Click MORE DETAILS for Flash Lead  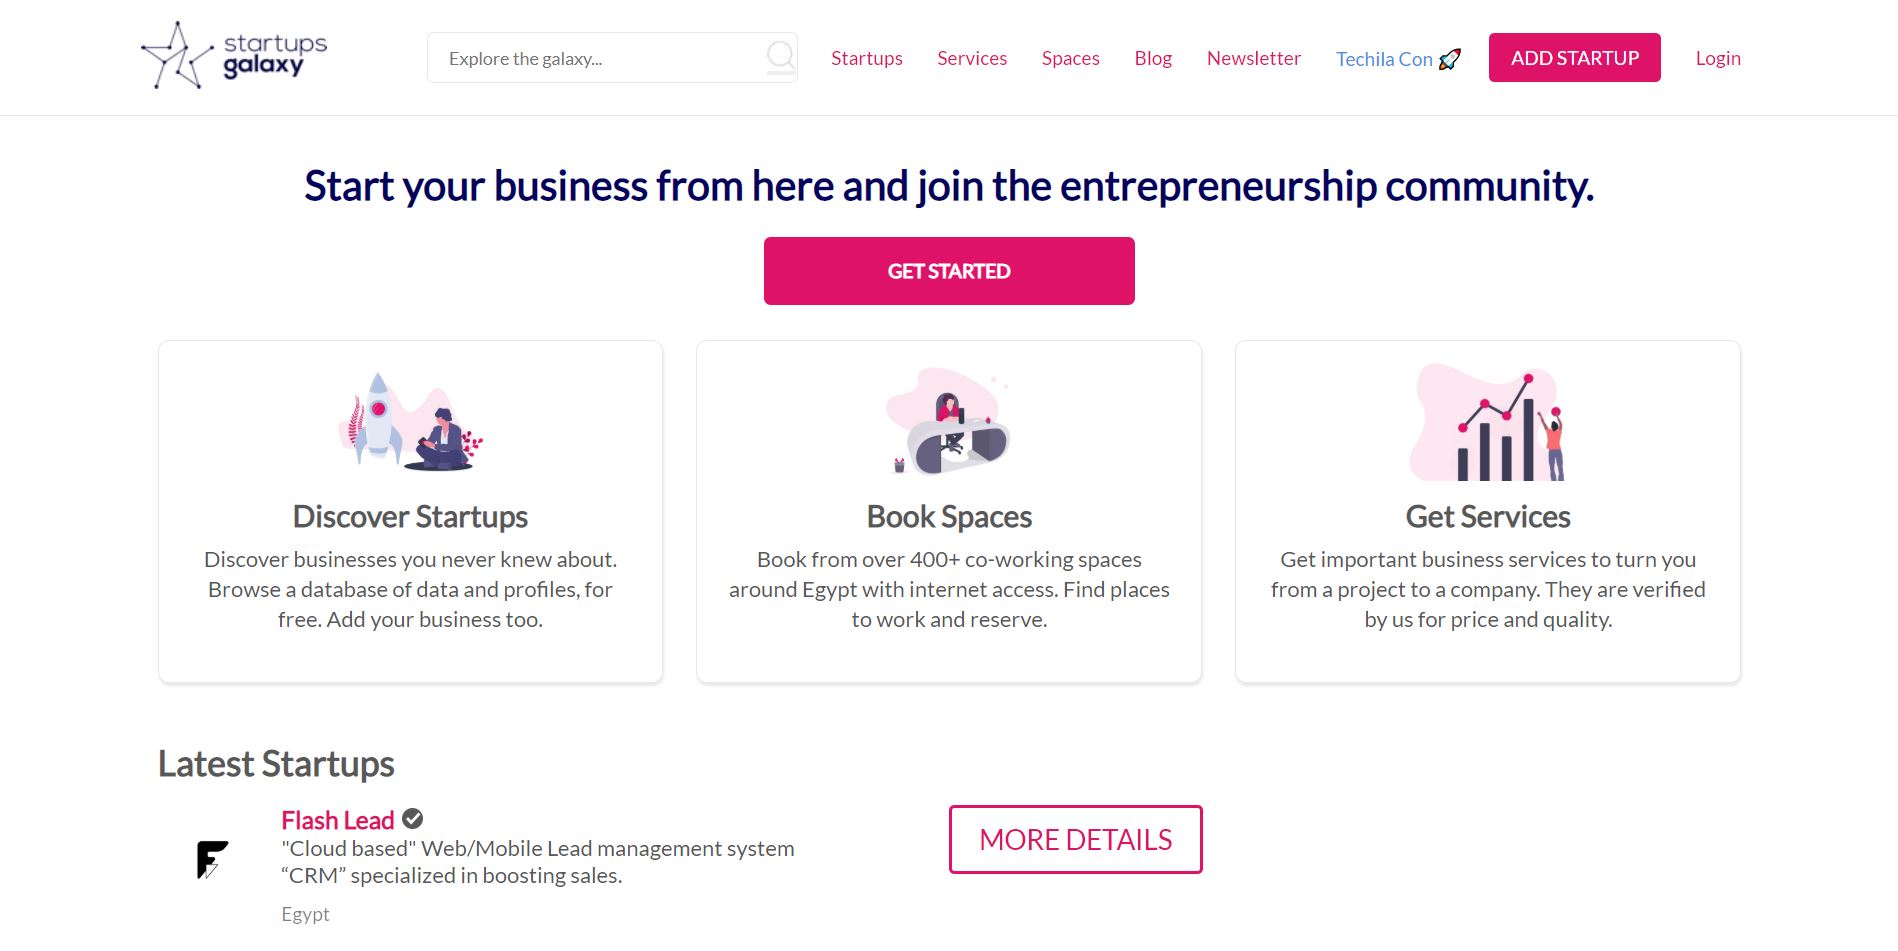click(1075, 839)
